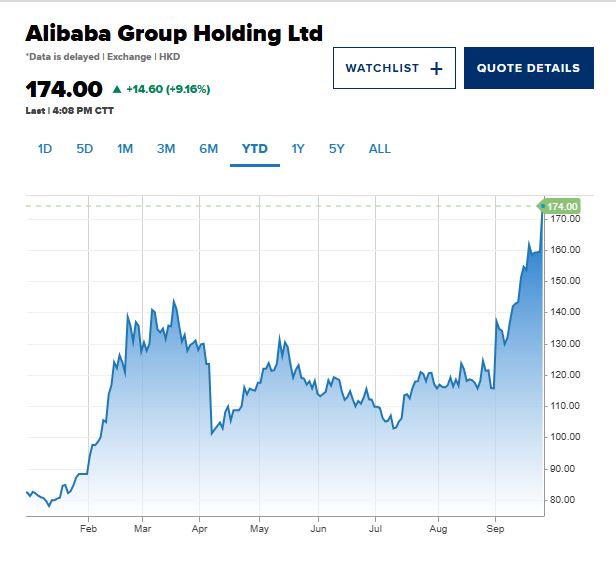The image size is (616, 562).
Task: Select the 3M time range
Action: tap(166, 149)
